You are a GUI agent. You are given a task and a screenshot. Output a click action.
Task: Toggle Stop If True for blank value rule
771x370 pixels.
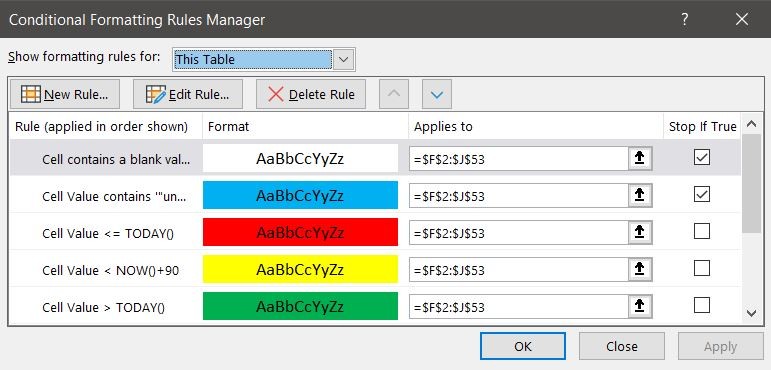pyautogui.click(x=702, y=157)
